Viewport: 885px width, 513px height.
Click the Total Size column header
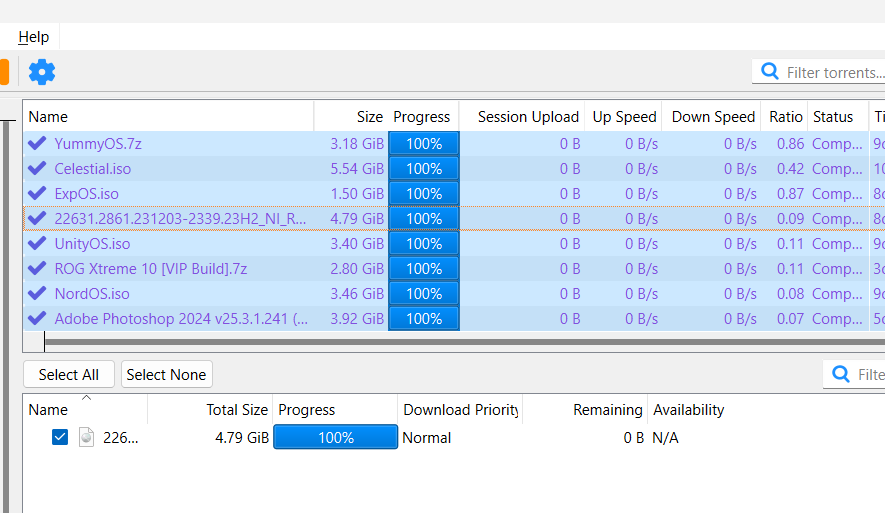coord(209,410)
